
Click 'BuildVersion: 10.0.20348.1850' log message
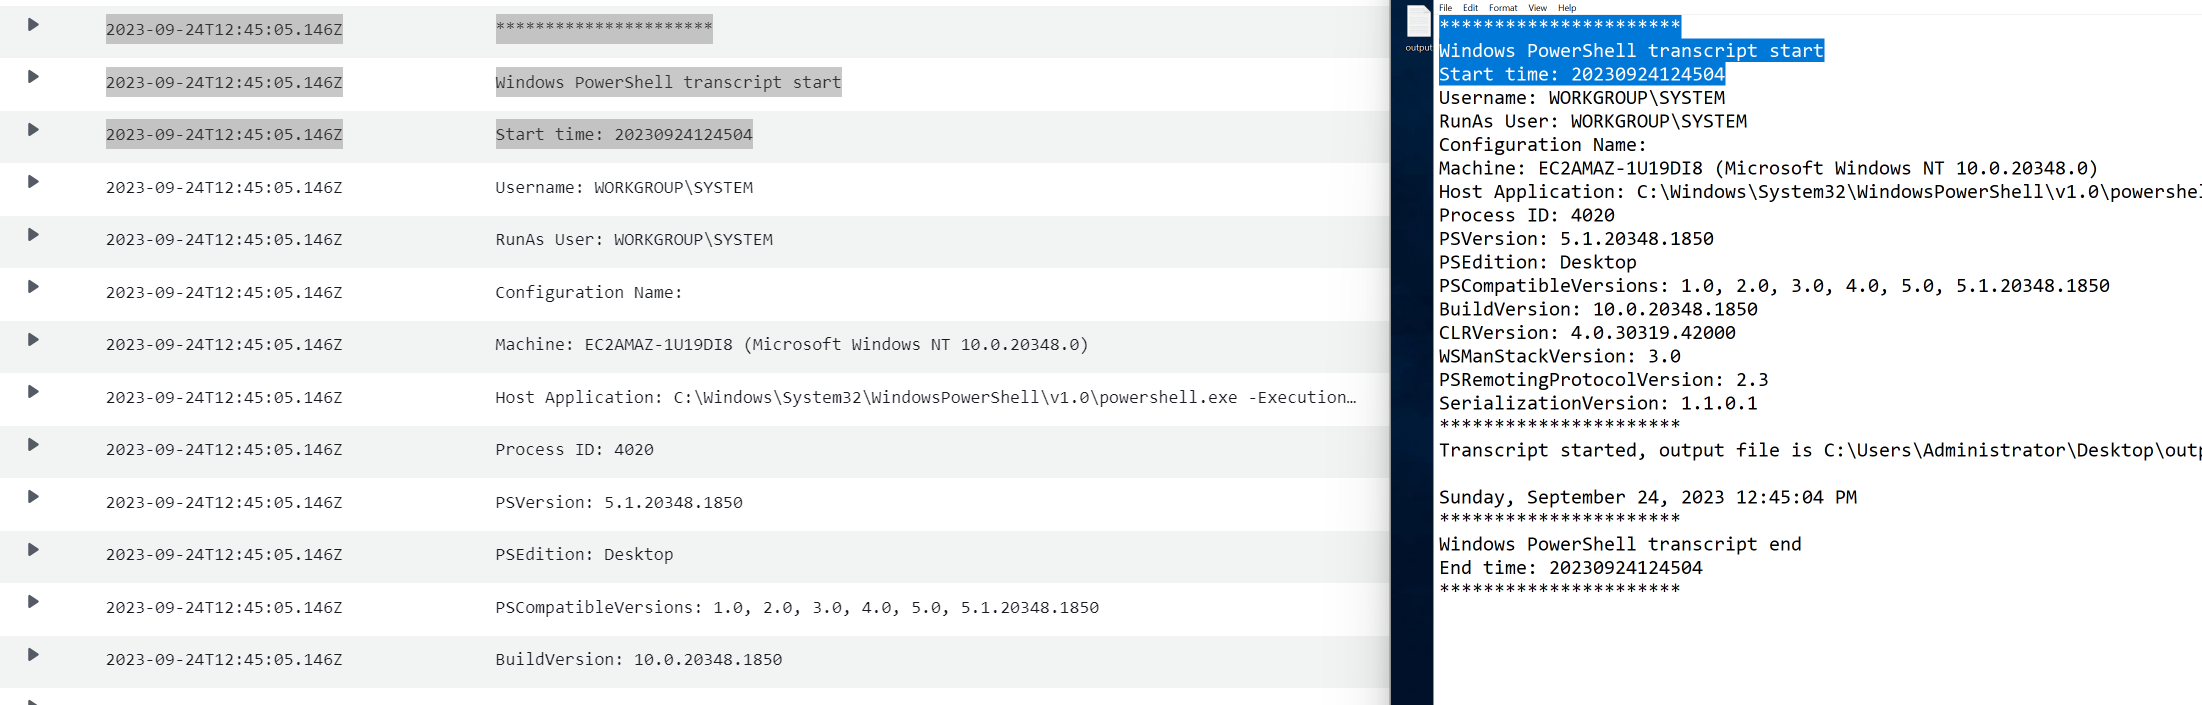pyautogui.click(x=639, y=659)
